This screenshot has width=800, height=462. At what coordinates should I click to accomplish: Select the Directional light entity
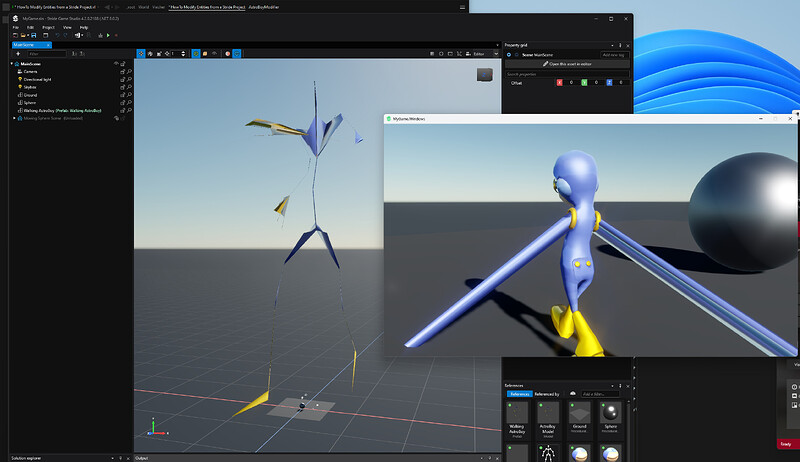[x=37, y=80]
